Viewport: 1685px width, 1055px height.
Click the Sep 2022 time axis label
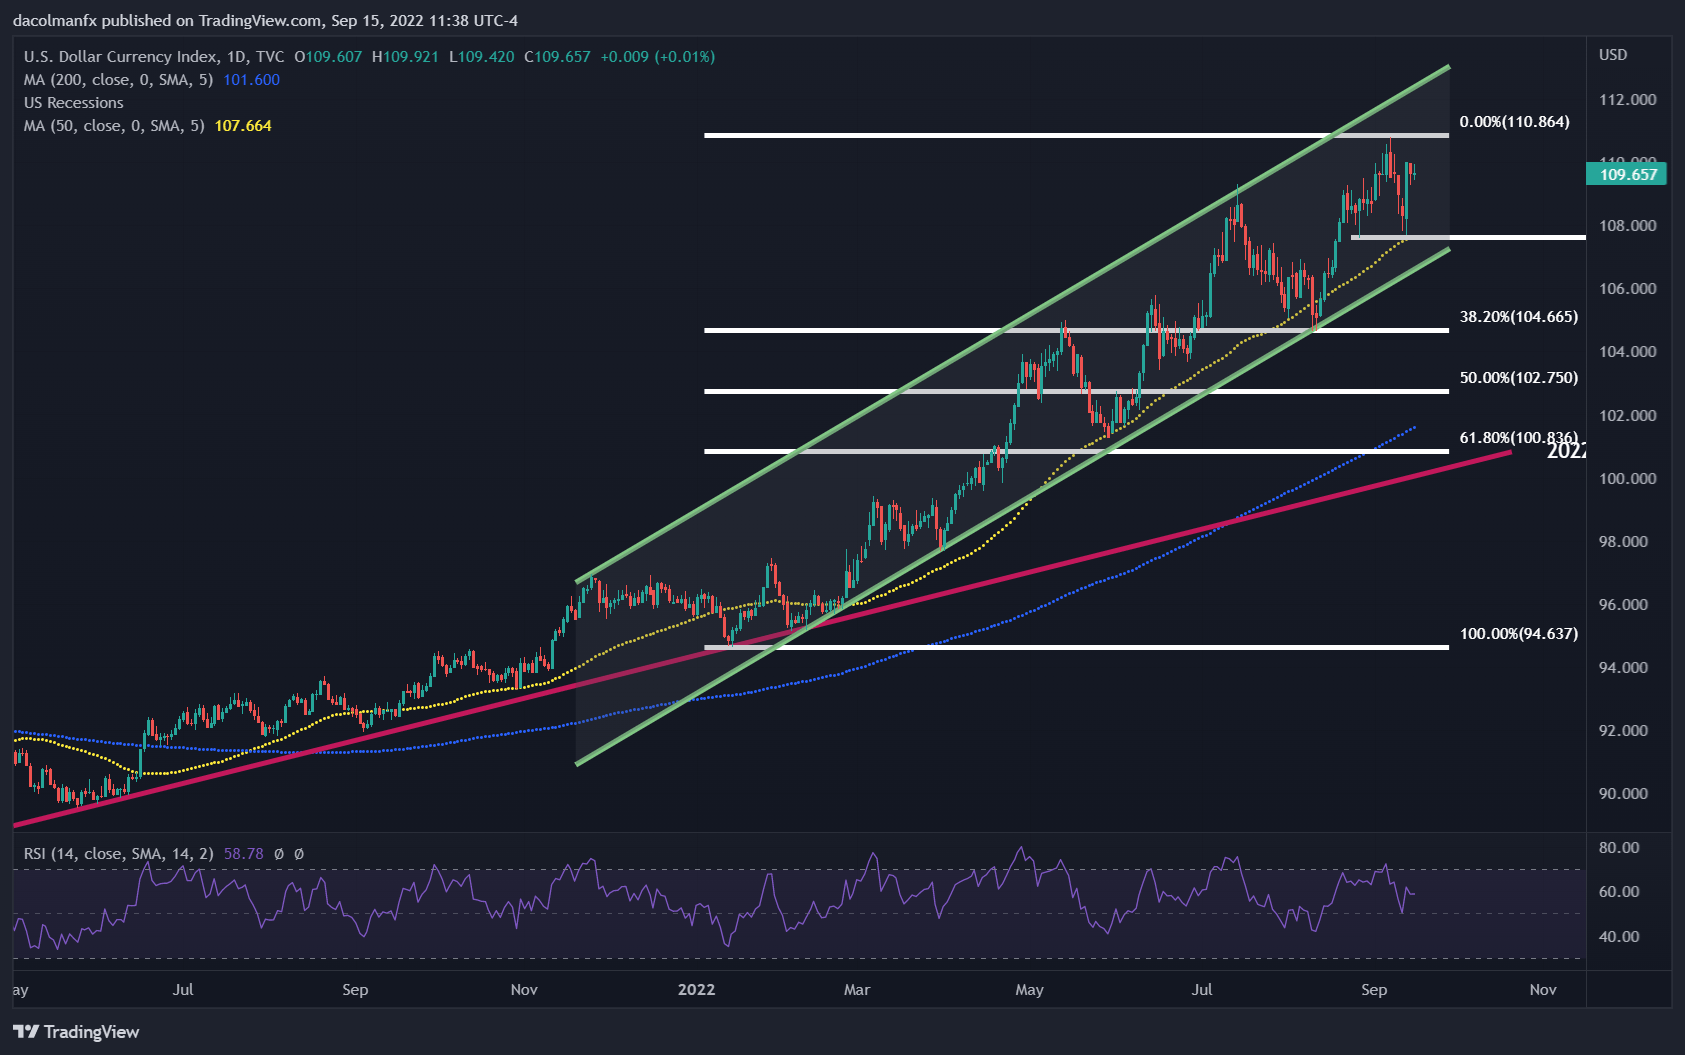tap(1374, 990)
